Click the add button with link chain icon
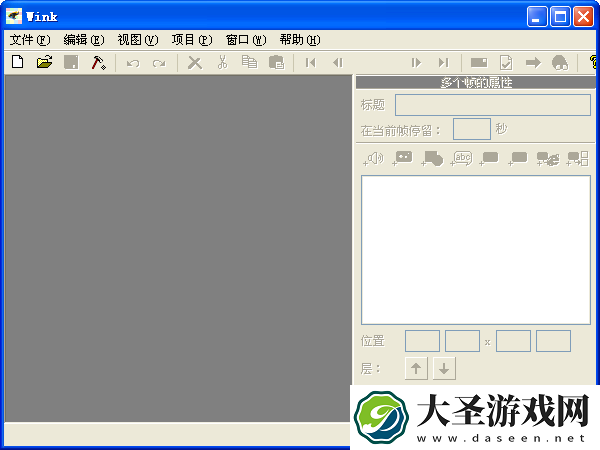Screen dimensions: 600x450 point(548,158)
